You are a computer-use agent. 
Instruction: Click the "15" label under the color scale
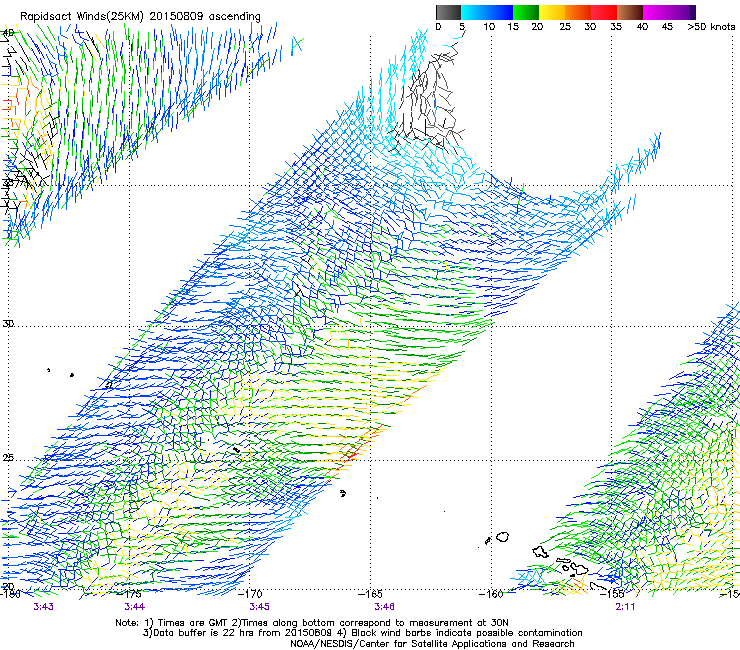click(x=513, y=26)
